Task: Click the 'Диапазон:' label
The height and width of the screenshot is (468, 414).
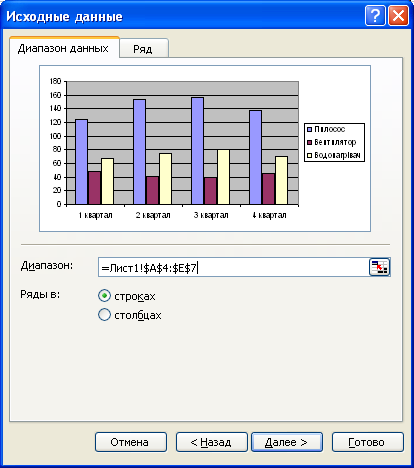Action: coord(47,266)
